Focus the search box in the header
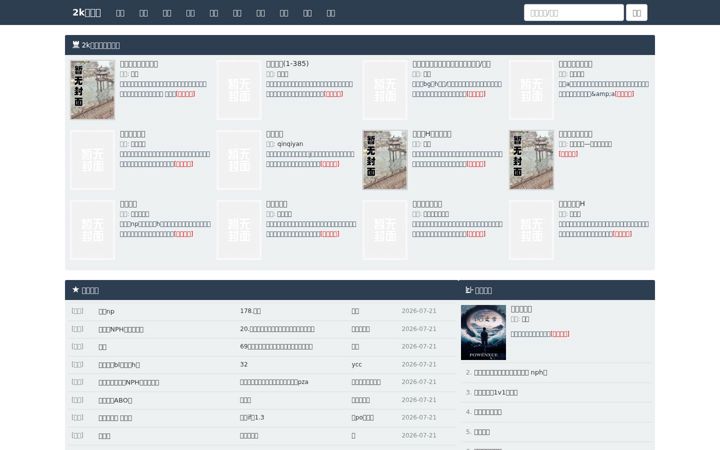Screen dimensions: 720x450 [x=574, y=13]
